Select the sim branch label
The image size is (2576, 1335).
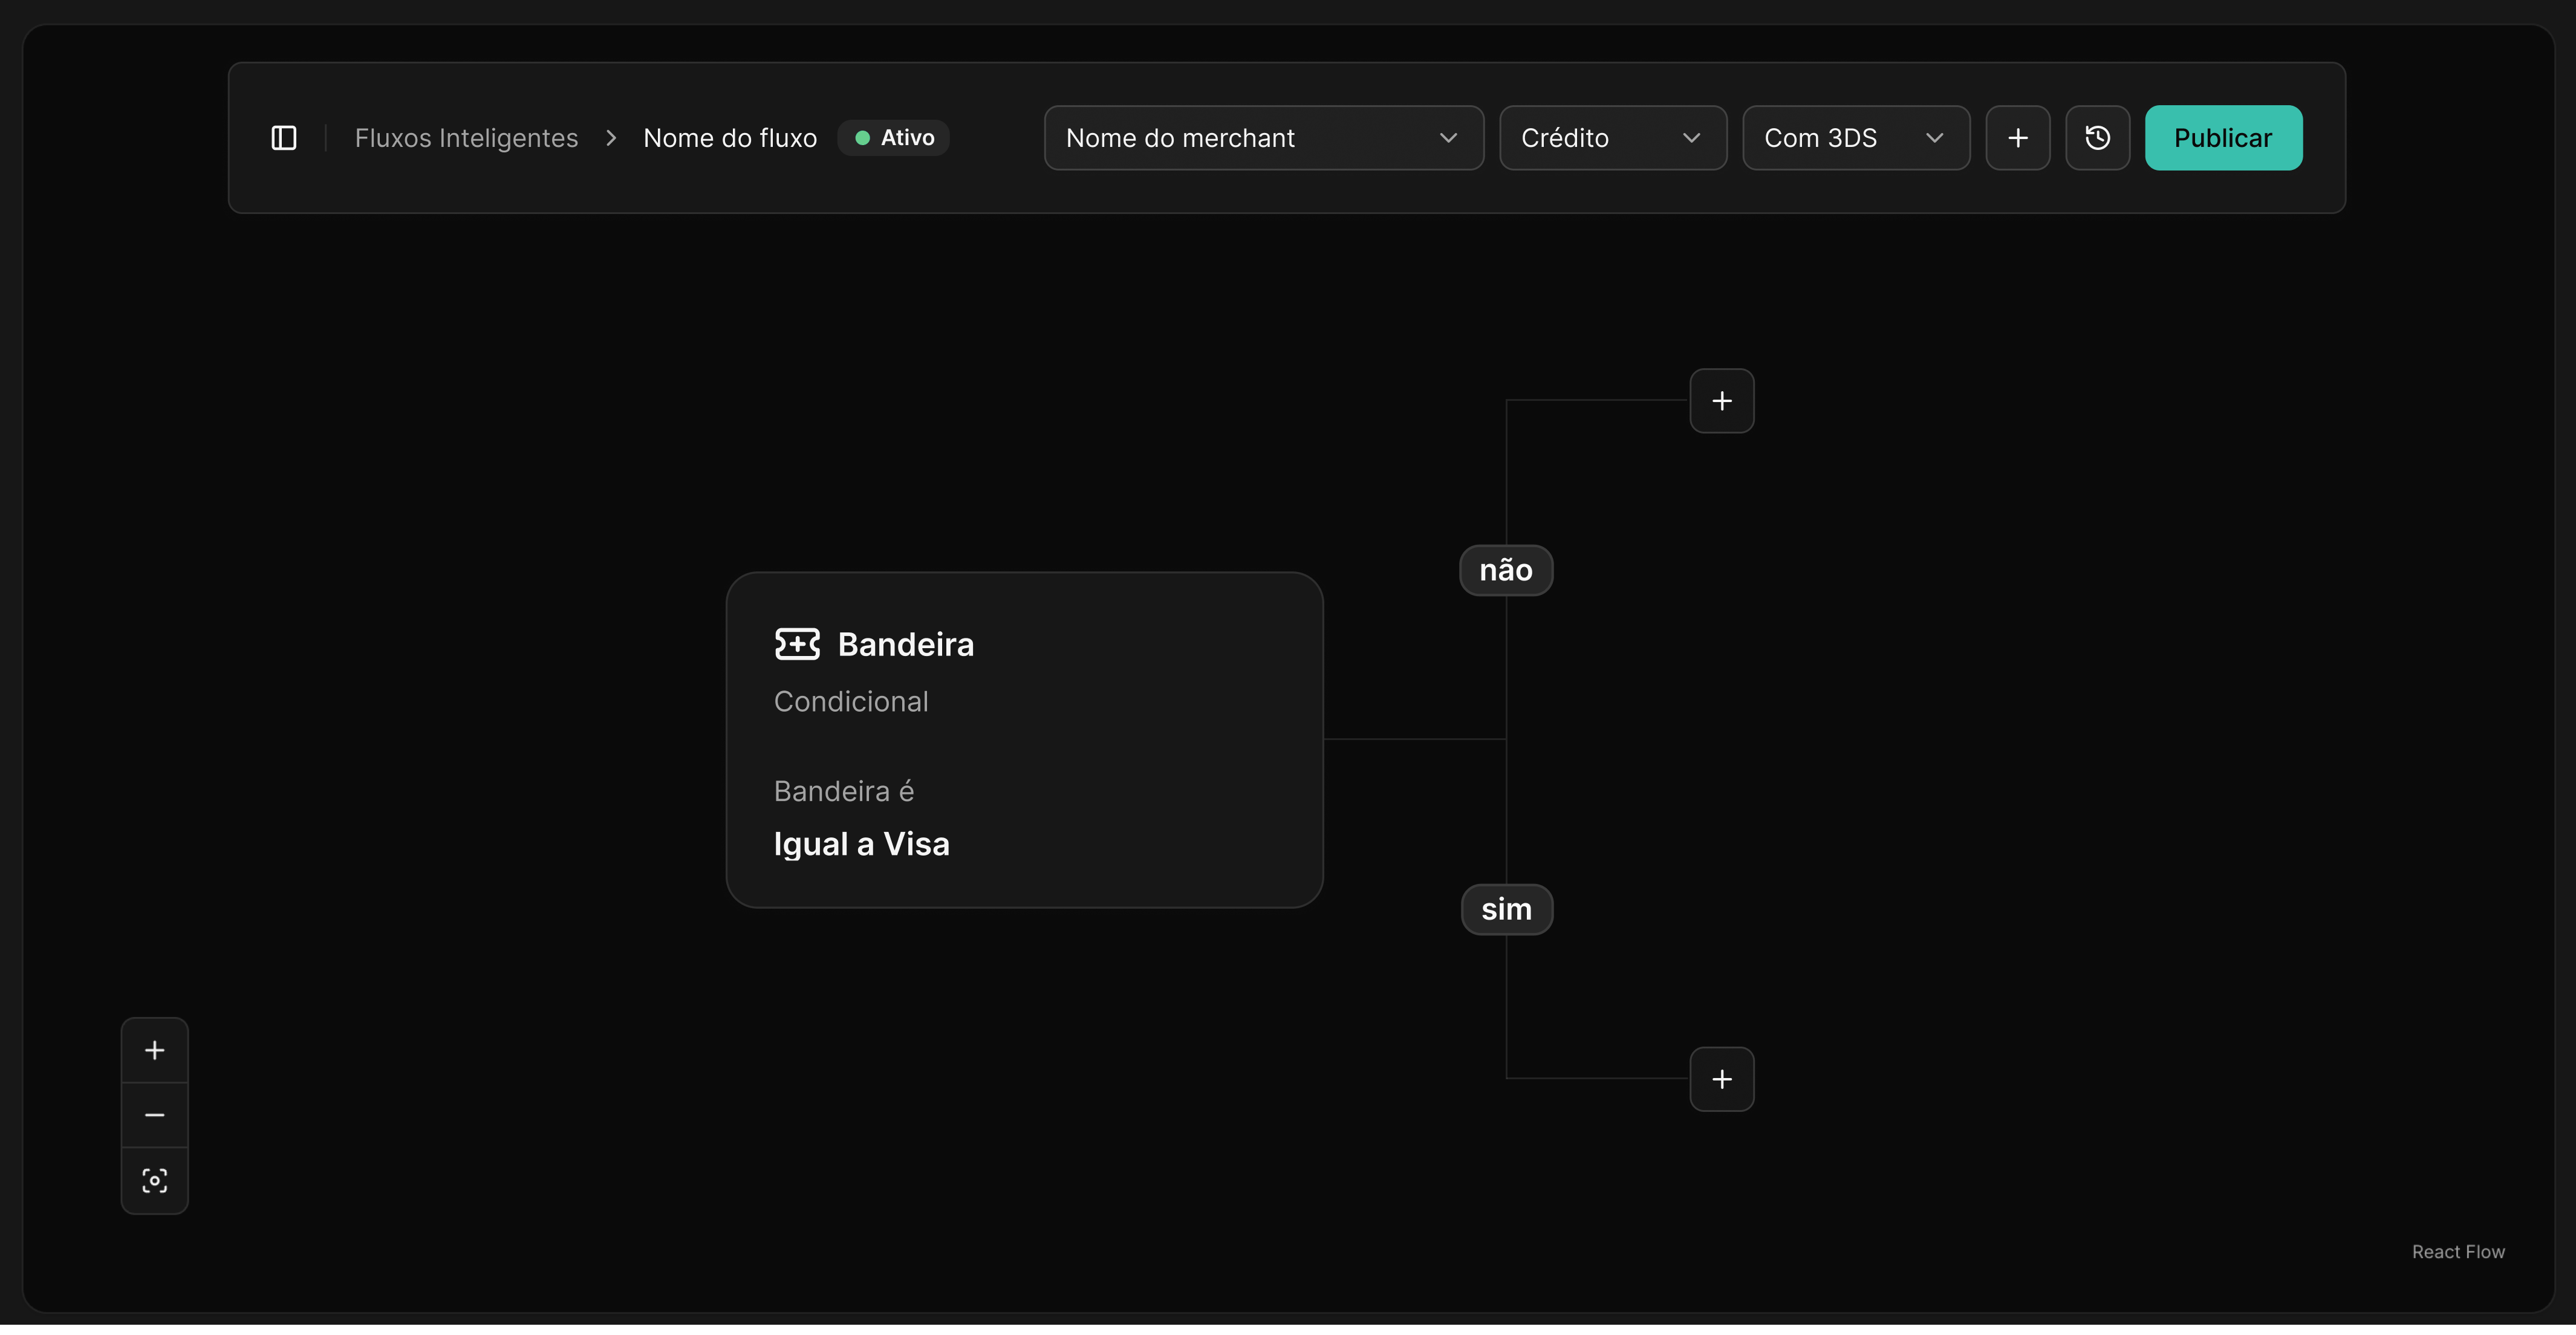coord(1506,909)
